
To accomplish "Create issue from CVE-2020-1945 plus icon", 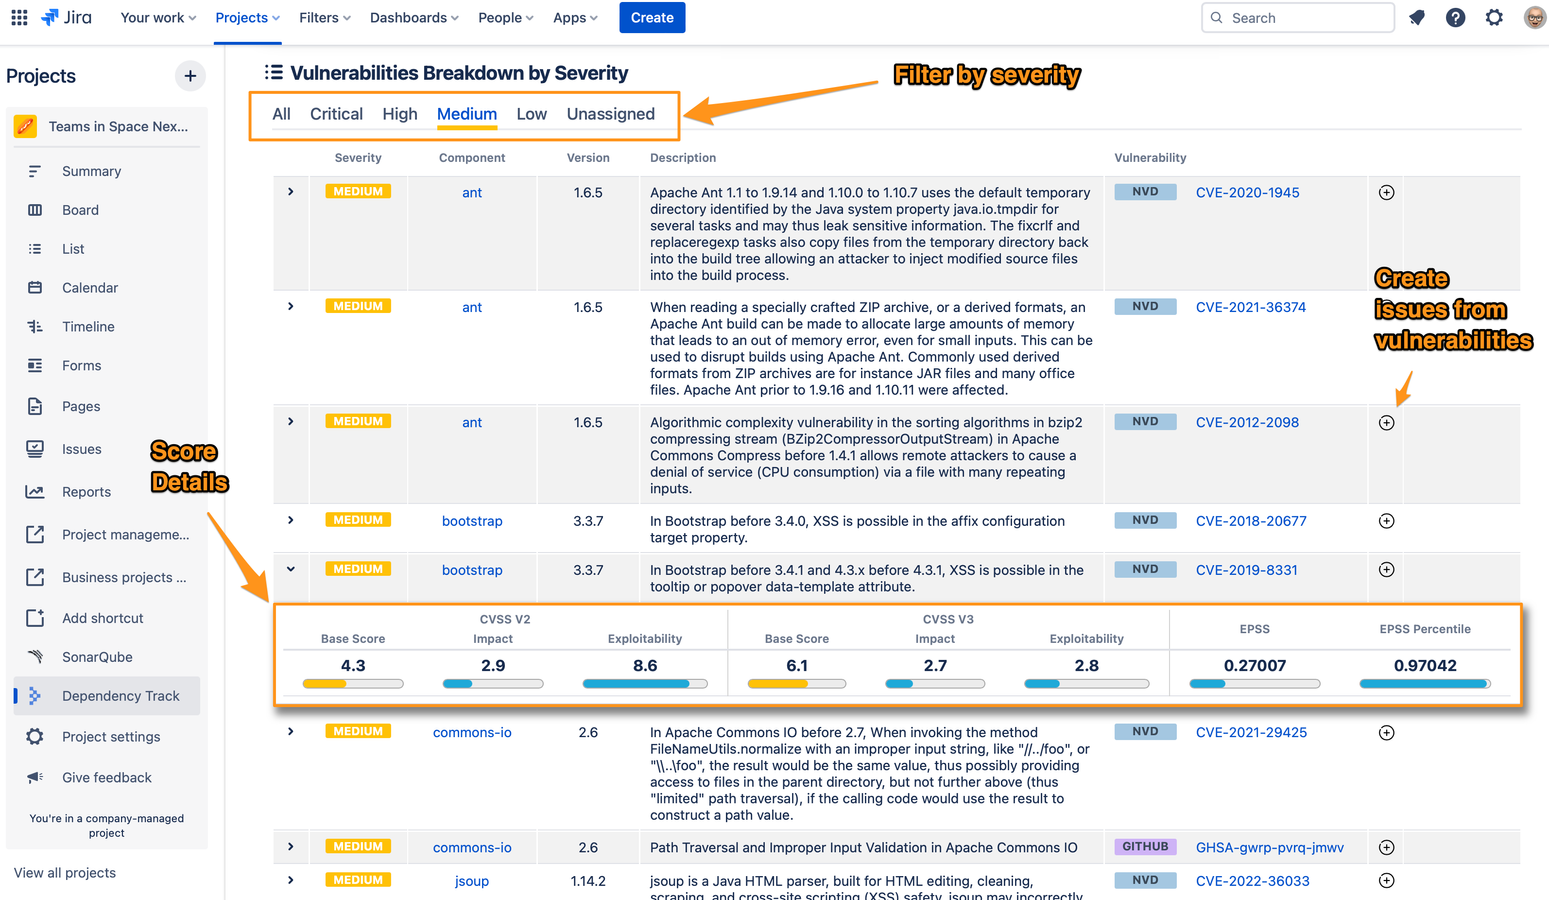I will point(1386,193).
